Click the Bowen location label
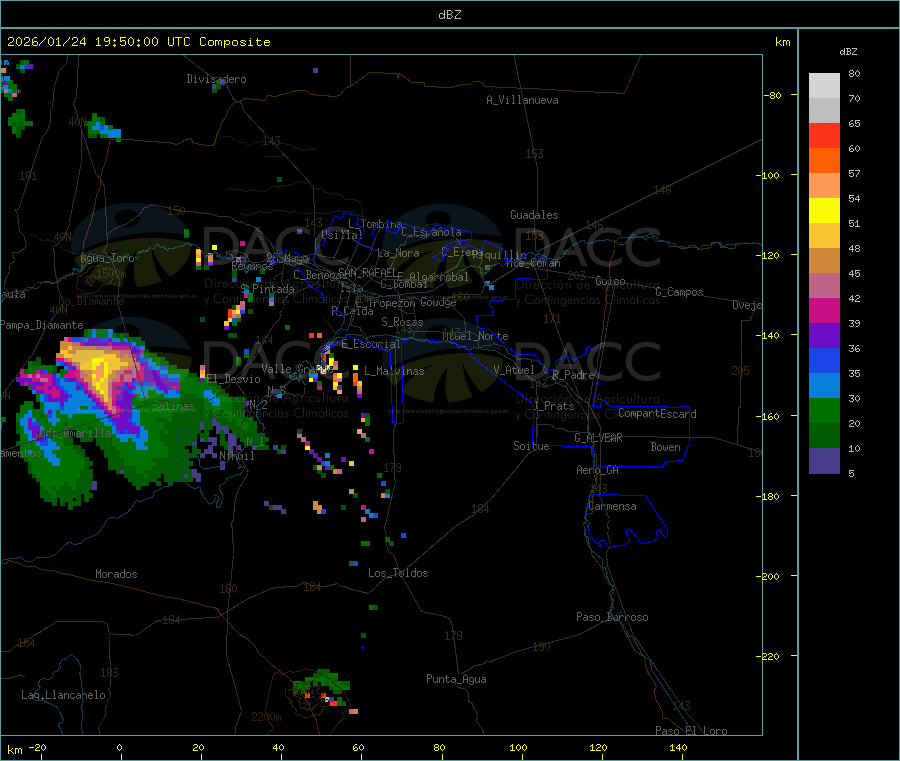This screenshot has height=761, width=900. click(665, 447)
